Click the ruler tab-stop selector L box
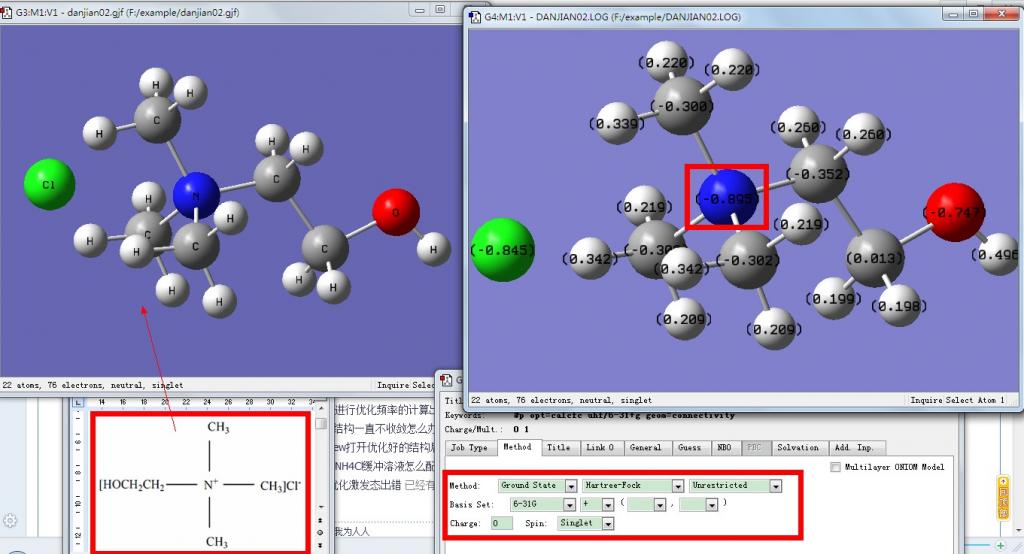 [78, 402]
